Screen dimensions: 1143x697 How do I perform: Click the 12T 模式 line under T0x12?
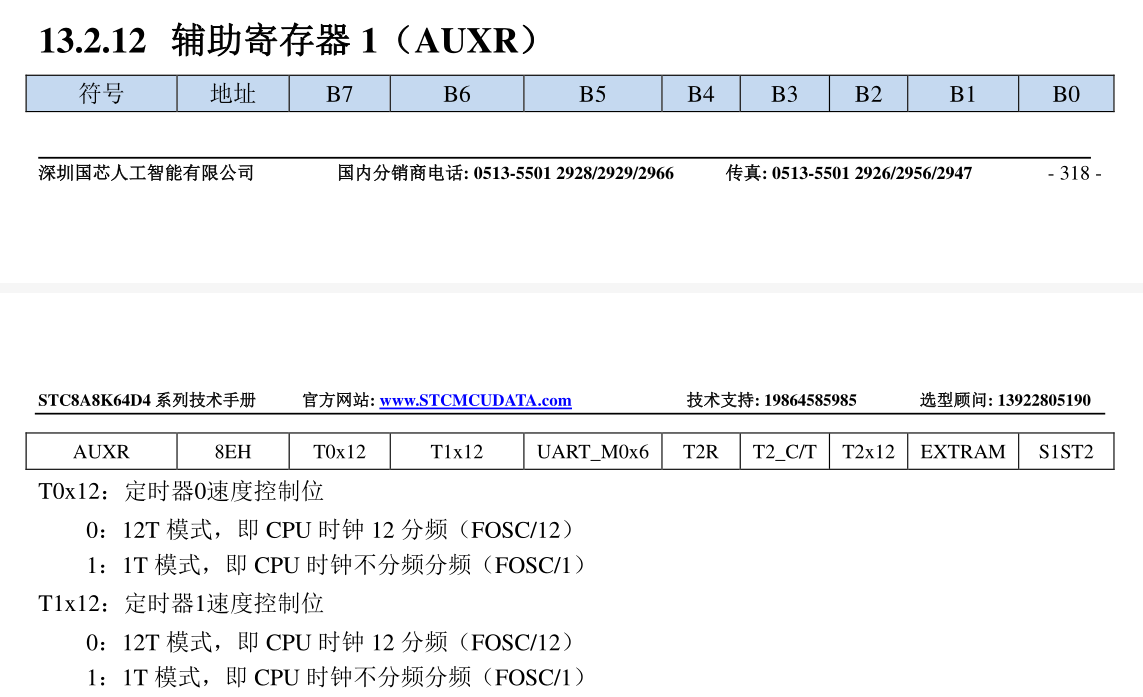pos(332,530)
